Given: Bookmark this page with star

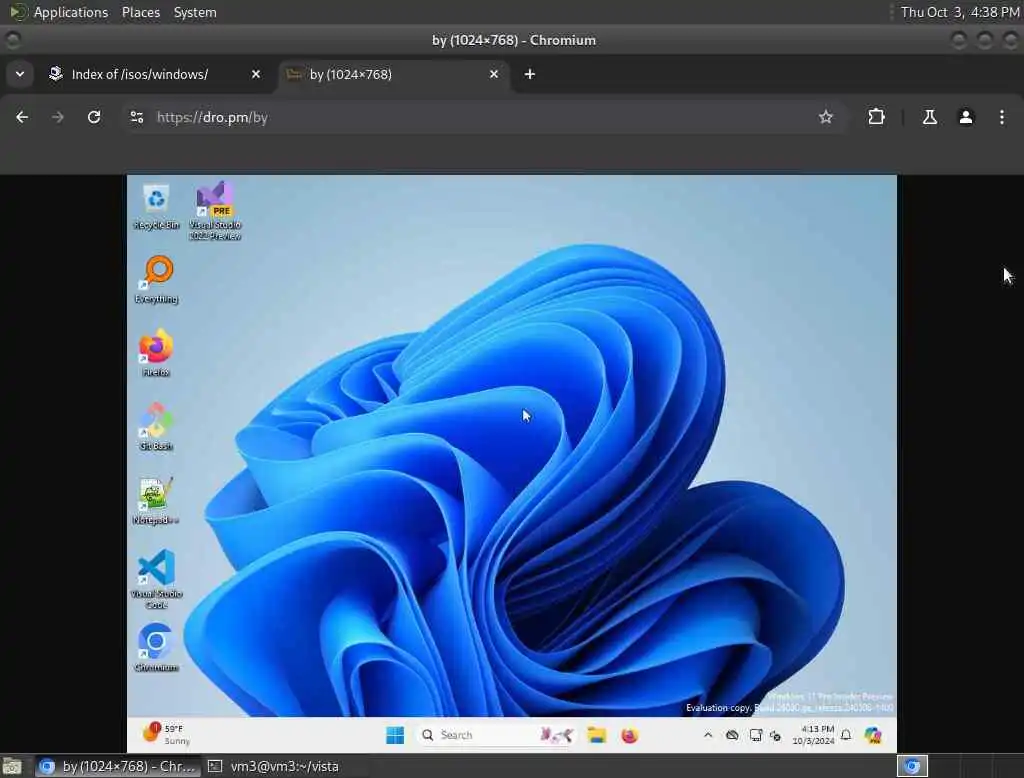Looking at the screenshot, I should [825, 117].
